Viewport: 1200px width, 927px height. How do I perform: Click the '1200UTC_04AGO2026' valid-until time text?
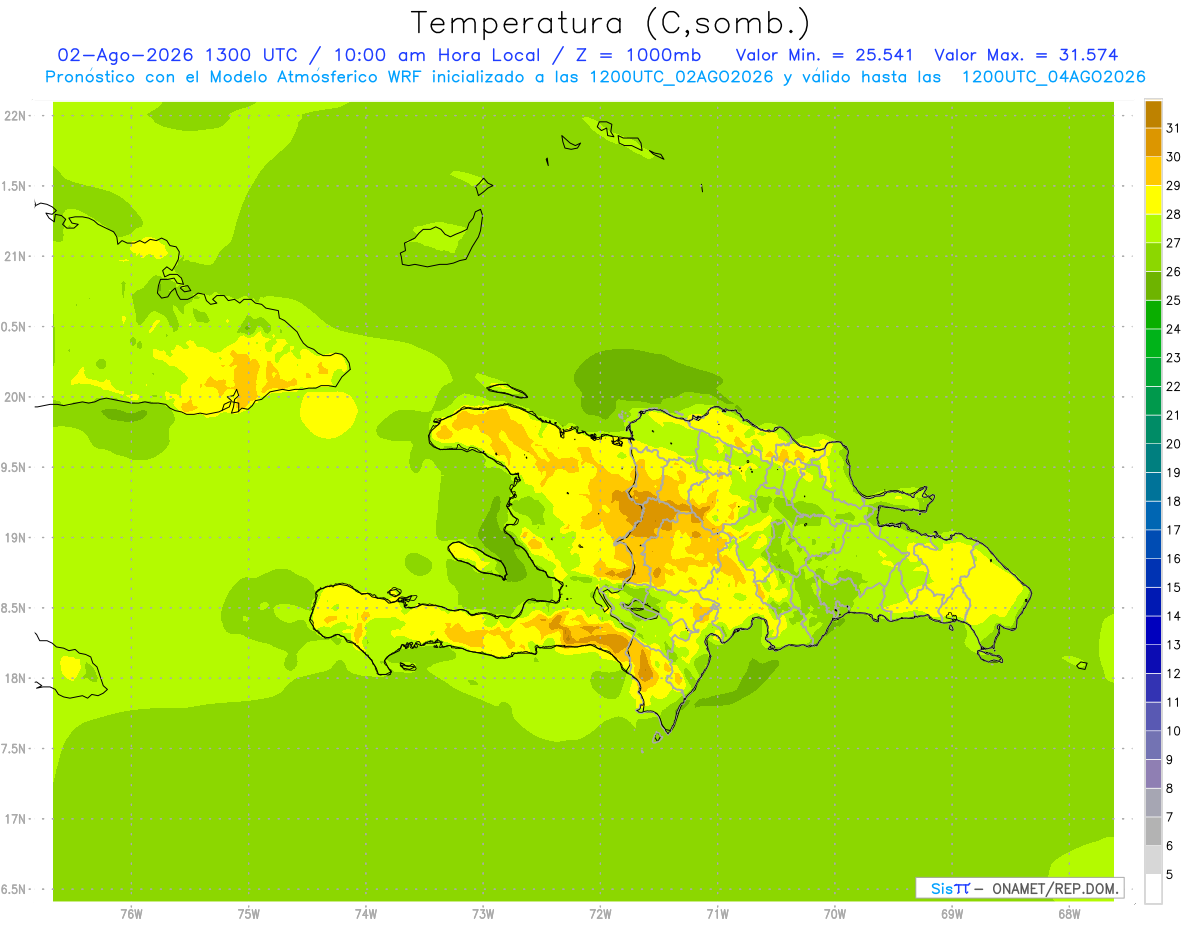(1053, 76)
